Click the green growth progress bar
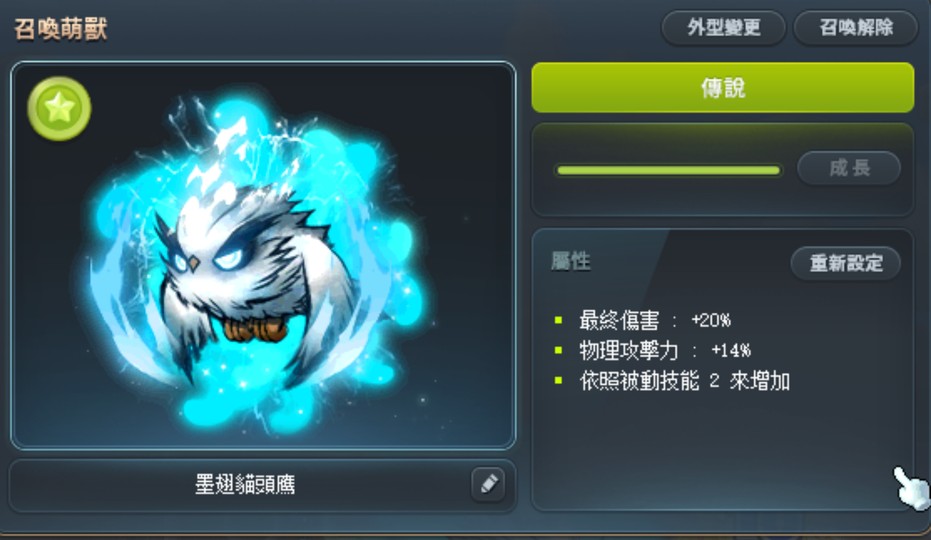This screenshot has height=540, width=931. [669, 170]
